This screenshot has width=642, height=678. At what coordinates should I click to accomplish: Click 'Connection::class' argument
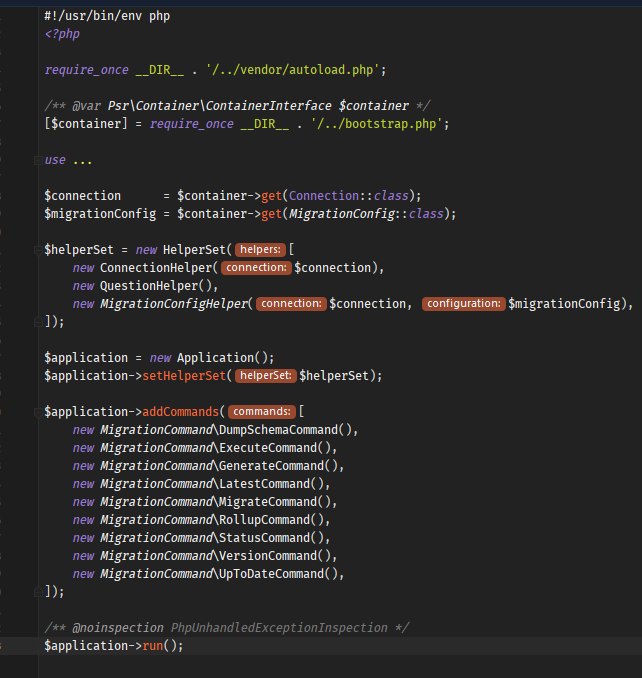point(349,196)
